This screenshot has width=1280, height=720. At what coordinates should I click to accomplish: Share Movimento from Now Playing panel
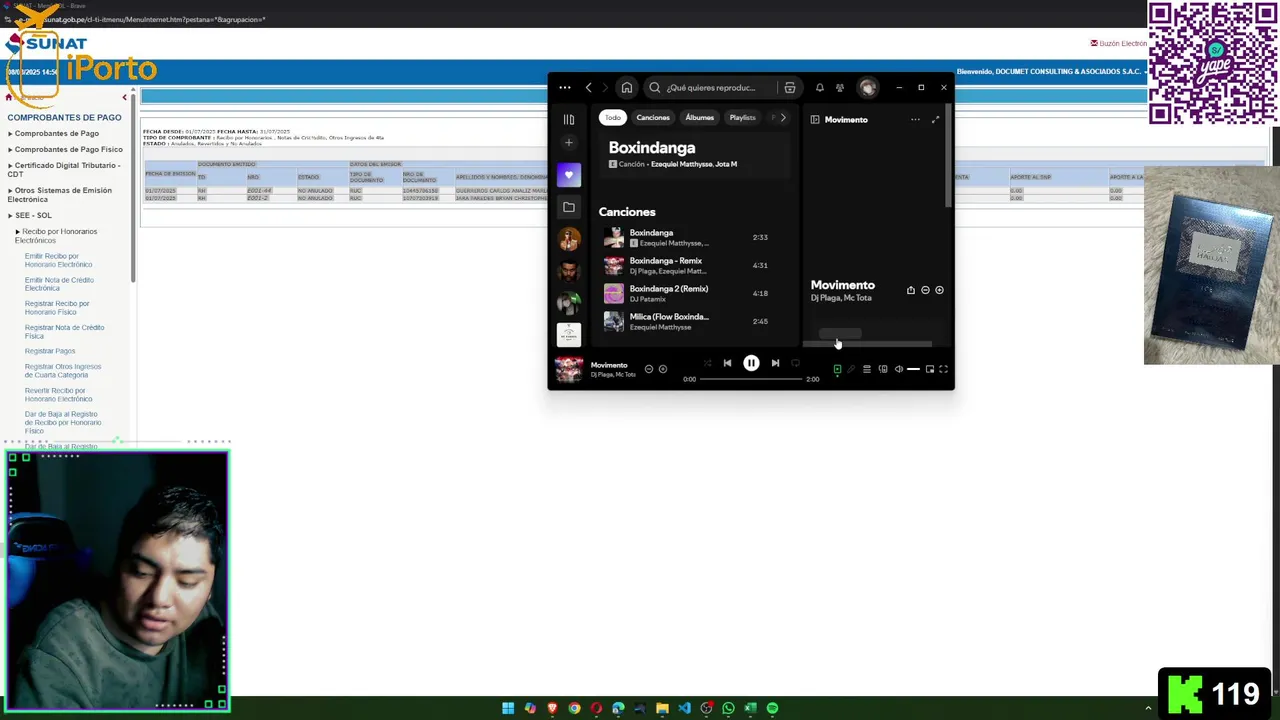tap(911, 290)
